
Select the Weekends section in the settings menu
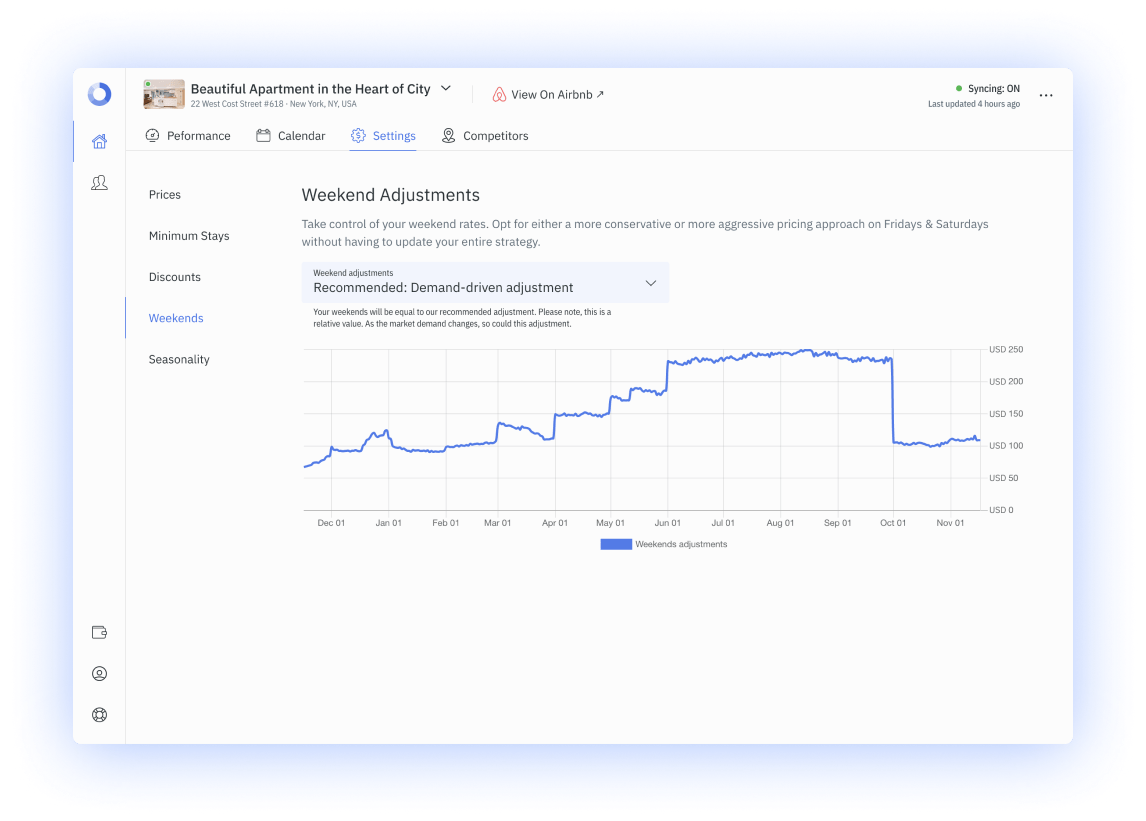[175, 318]
